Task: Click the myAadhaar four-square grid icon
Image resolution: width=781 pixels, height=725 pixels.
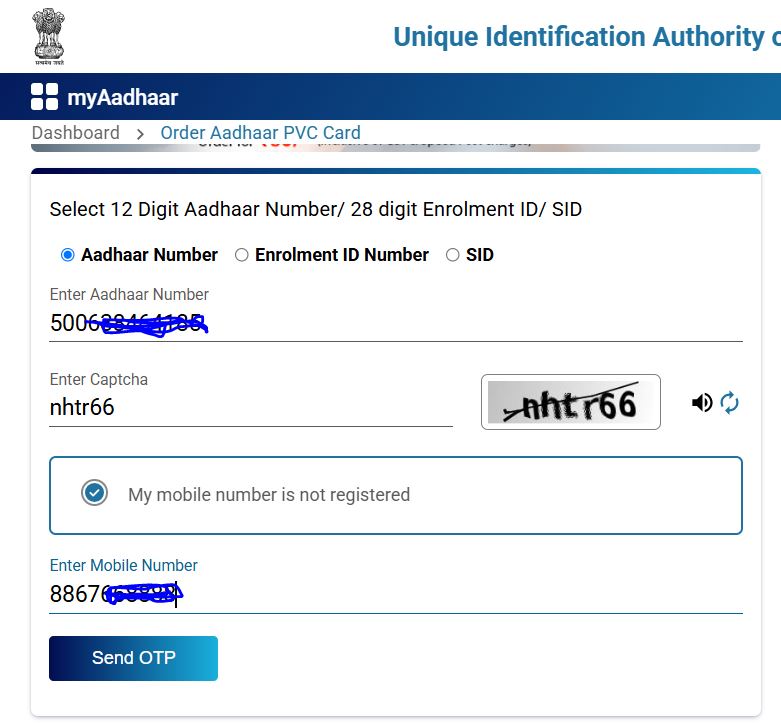Action: click(x=44, y=97)
